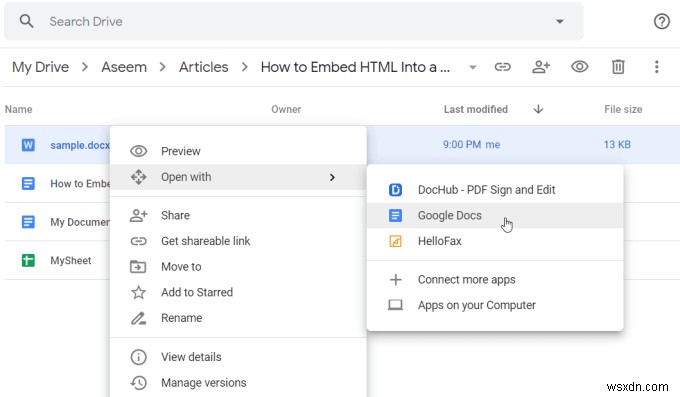Image resolution: width=680 pixels, height=397 pixels.
Task: Click the laptop computer icon
Action: pyautogui.click(x=395, y=305)
